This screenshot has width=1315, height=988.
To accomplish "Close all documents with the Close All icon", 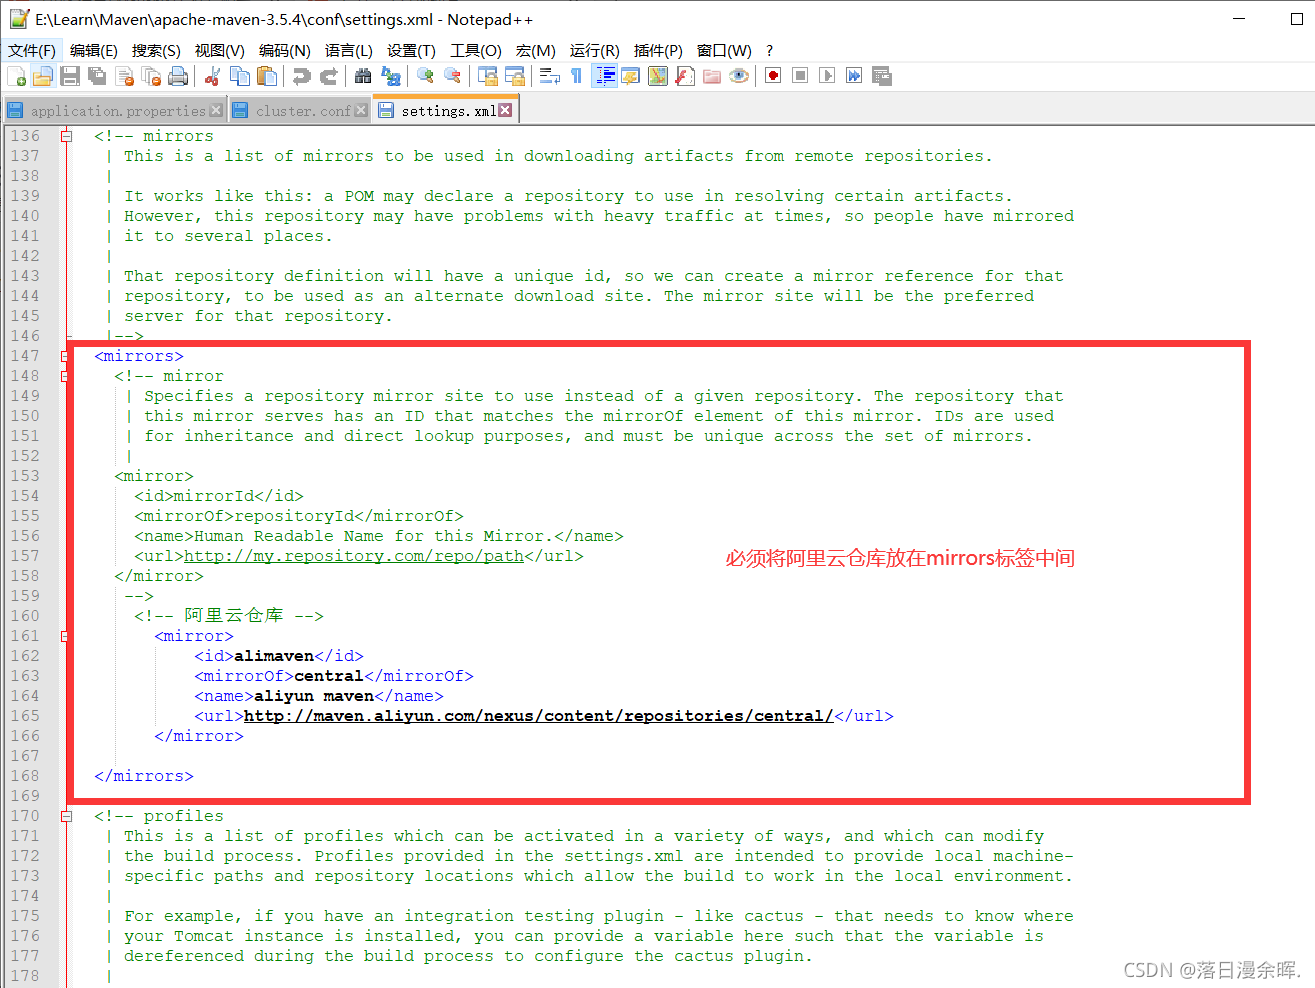I will (151, 76).
